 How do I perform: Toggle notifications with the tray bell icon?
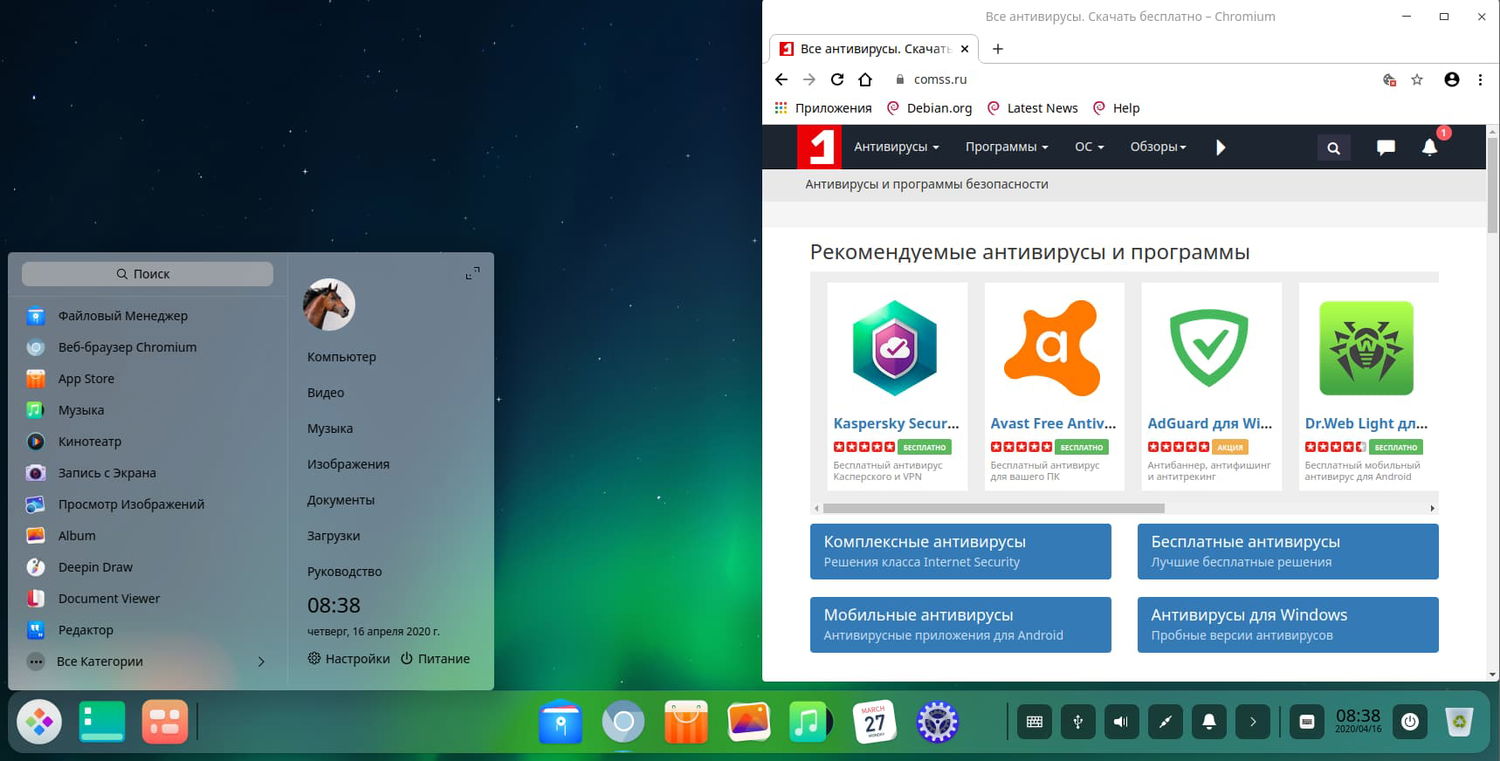pos(1209,721)
